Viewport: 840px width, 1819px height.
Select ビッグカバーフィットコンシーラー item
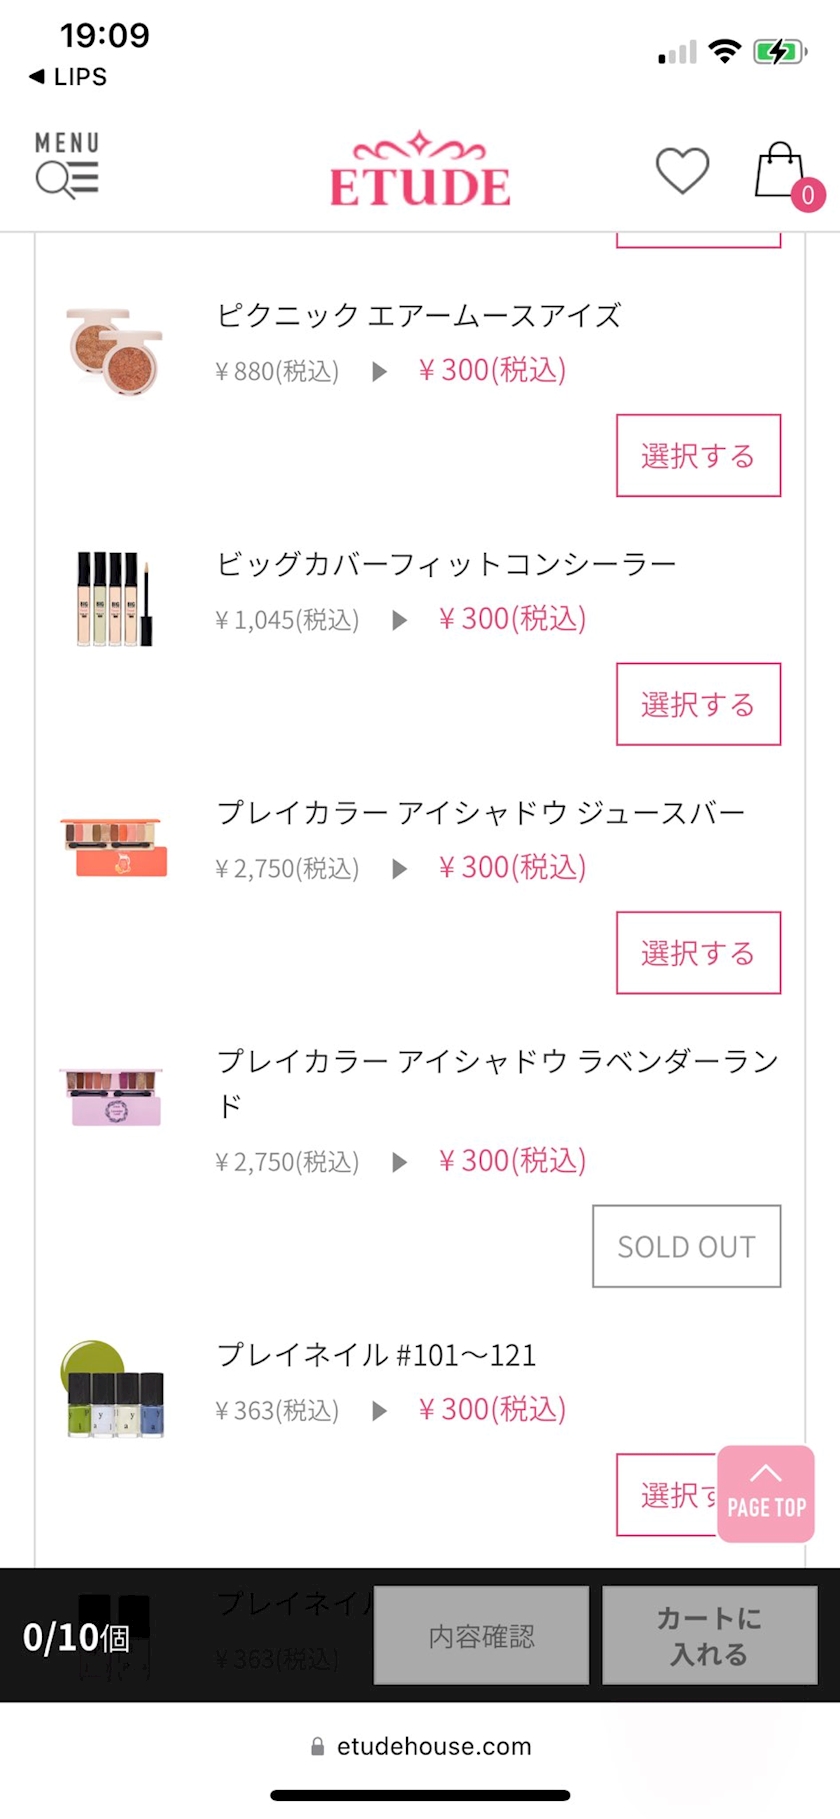[698, 704]
